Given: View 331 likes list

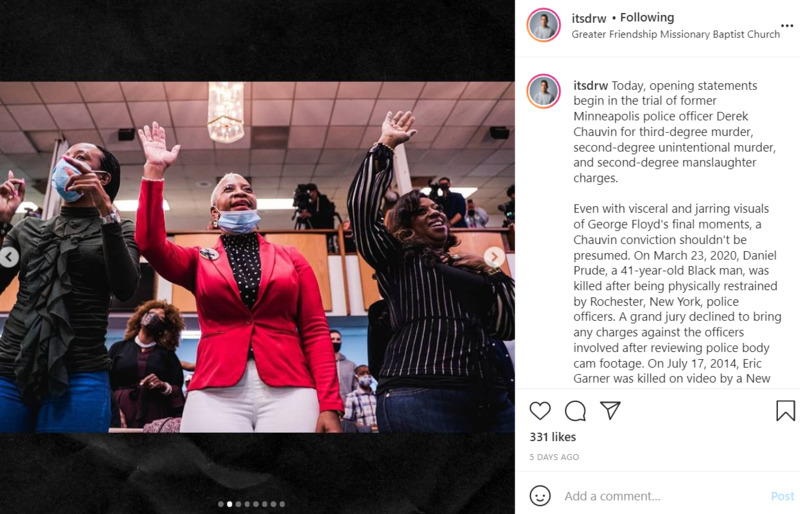Looking at the screenshot, I should pyautogui.click(x=553, y=437).
